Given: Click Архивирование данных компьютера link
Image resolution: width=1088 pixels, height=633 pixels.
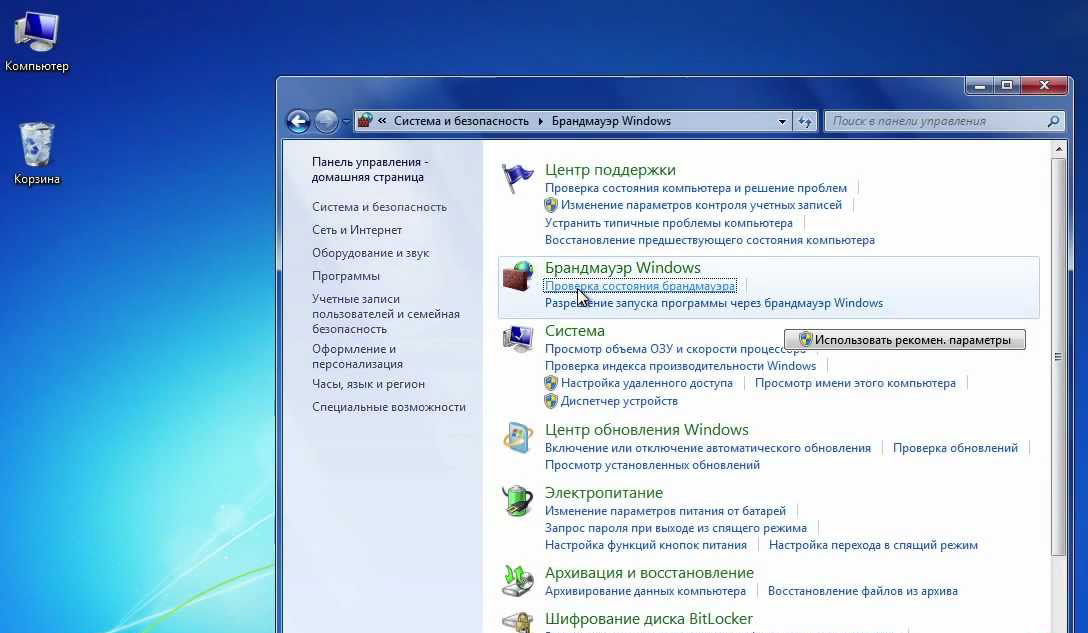Looking at the screenshot, I should (645, 591).
